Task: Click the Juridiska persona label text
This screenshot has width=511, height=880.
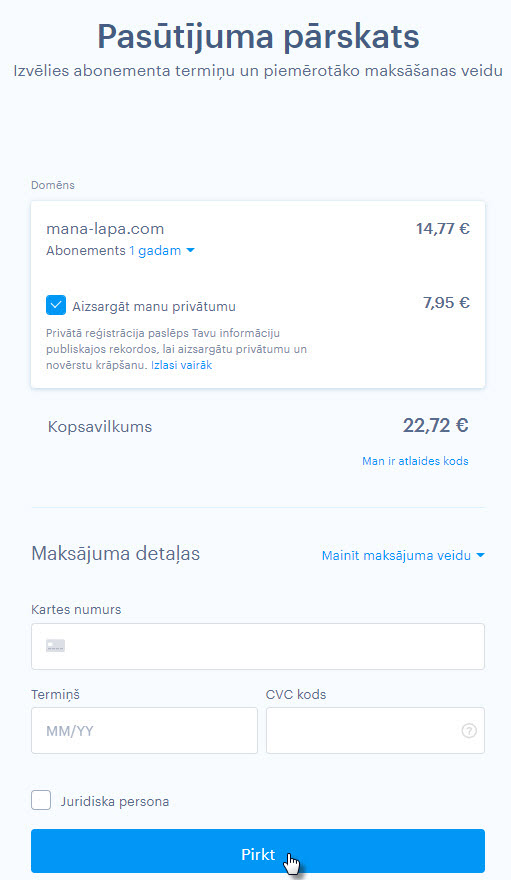Action: click(x=115, y=801)
